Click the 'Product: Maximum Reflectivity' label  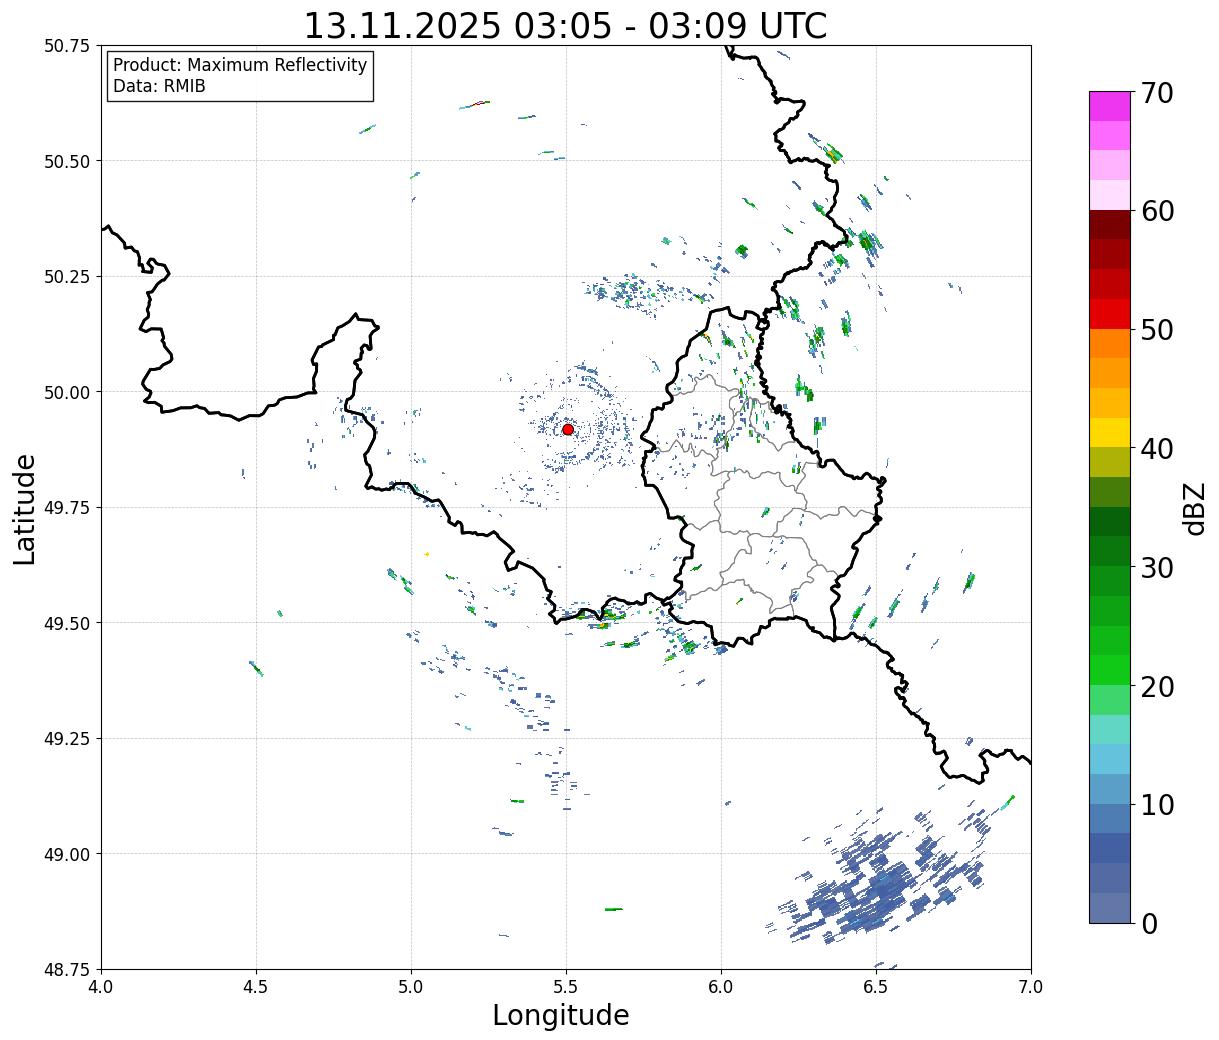[x=240, y=65]
